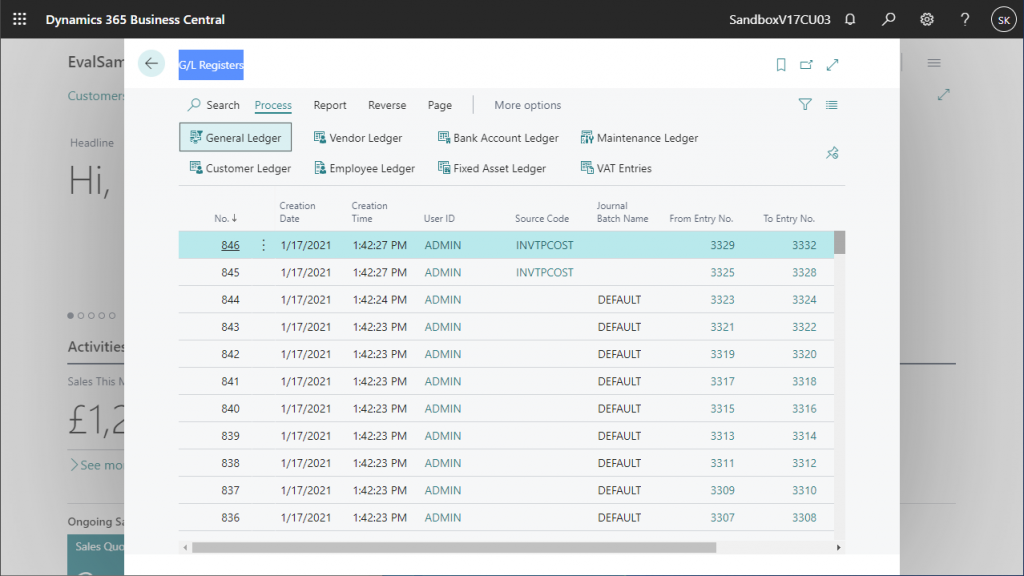Open the SK user account avatar

click(x=1004, y=20)
